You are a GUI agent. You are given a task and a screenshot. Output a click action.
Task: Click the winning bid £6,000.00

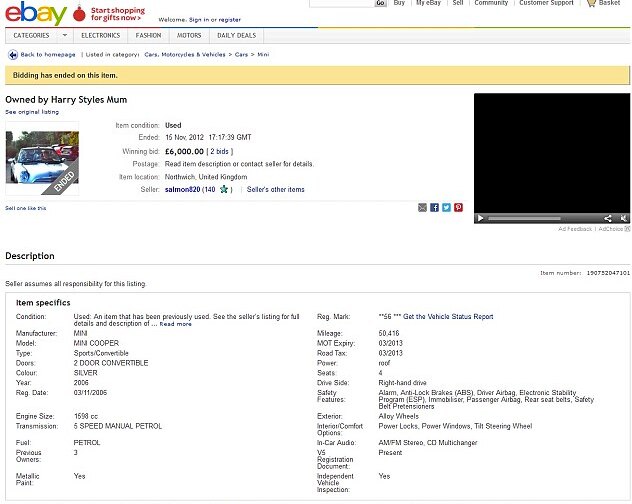(x=185, y=152)
